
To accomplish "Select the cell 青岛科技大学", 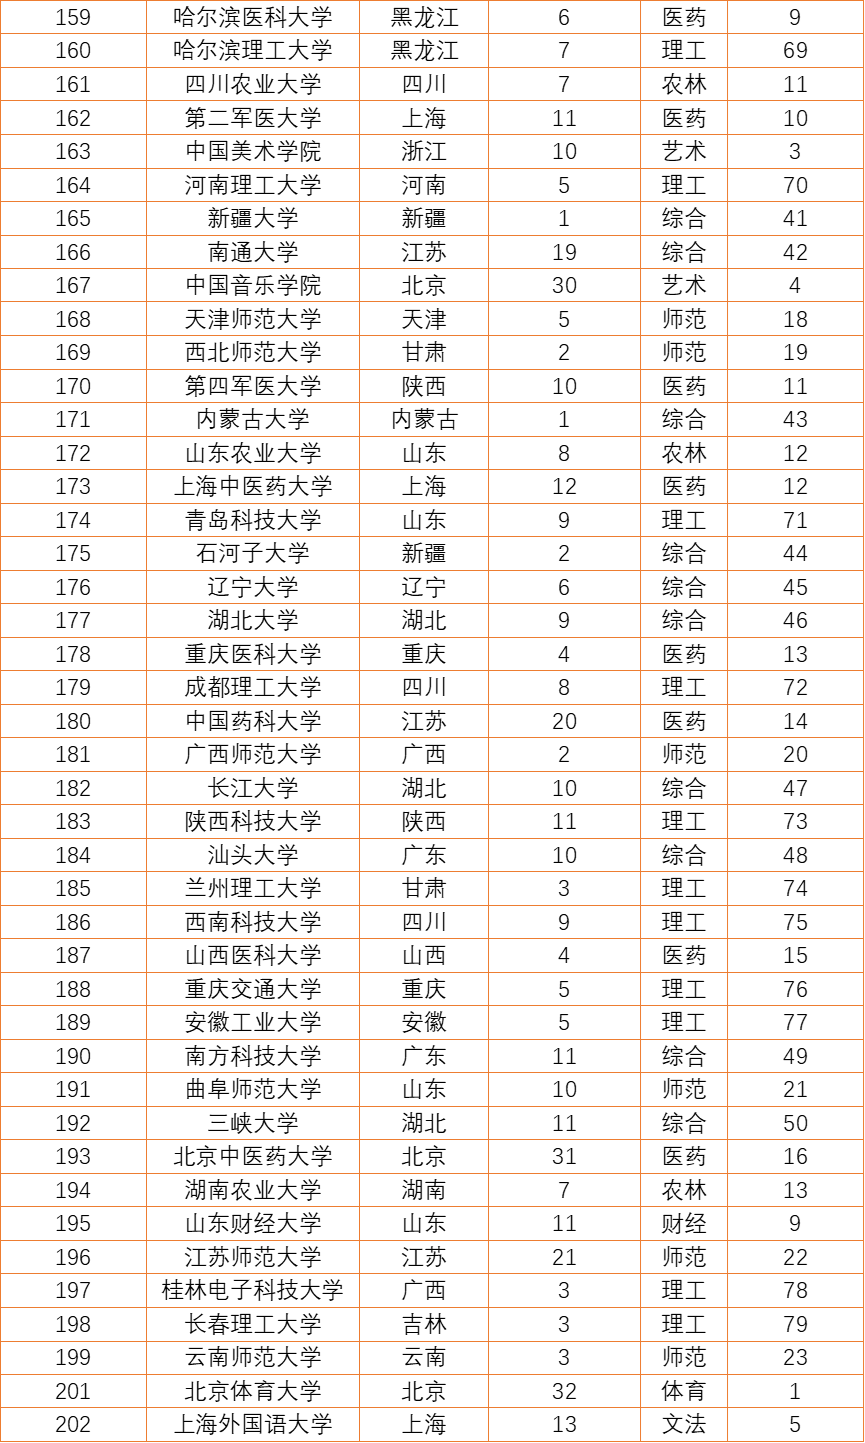I will [253, 520].
